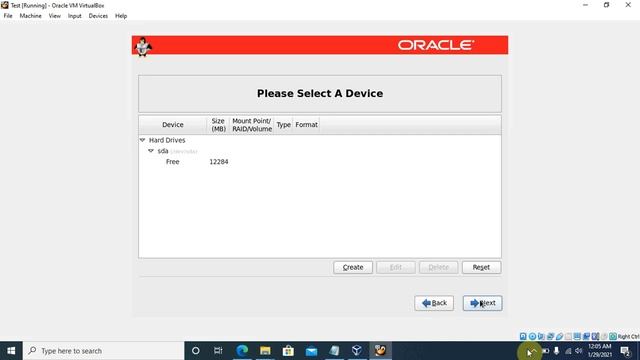Click the Device column header
The image size is (640, 360).
point(173,125)
